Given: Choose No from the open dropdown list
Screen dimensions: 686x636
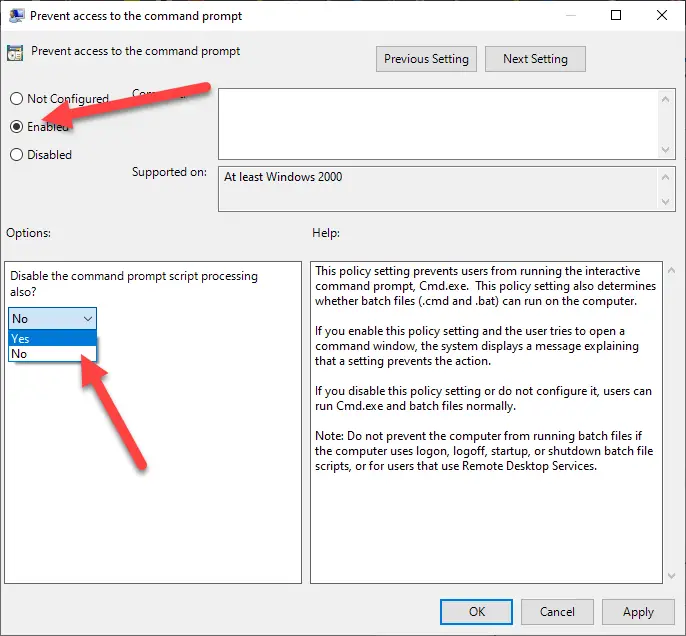Looking at the screenshot, I should (52, 353).
